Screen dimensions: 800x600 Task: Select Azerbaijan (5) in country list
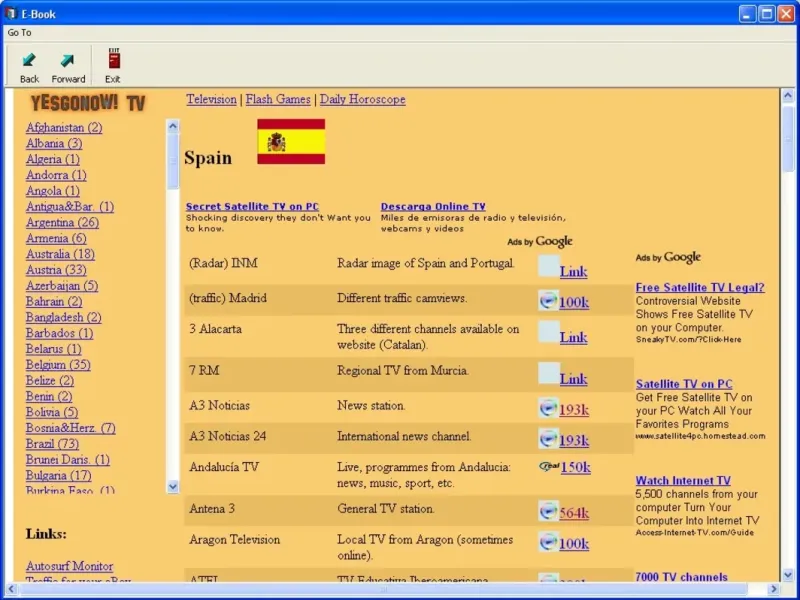(62, 286)
